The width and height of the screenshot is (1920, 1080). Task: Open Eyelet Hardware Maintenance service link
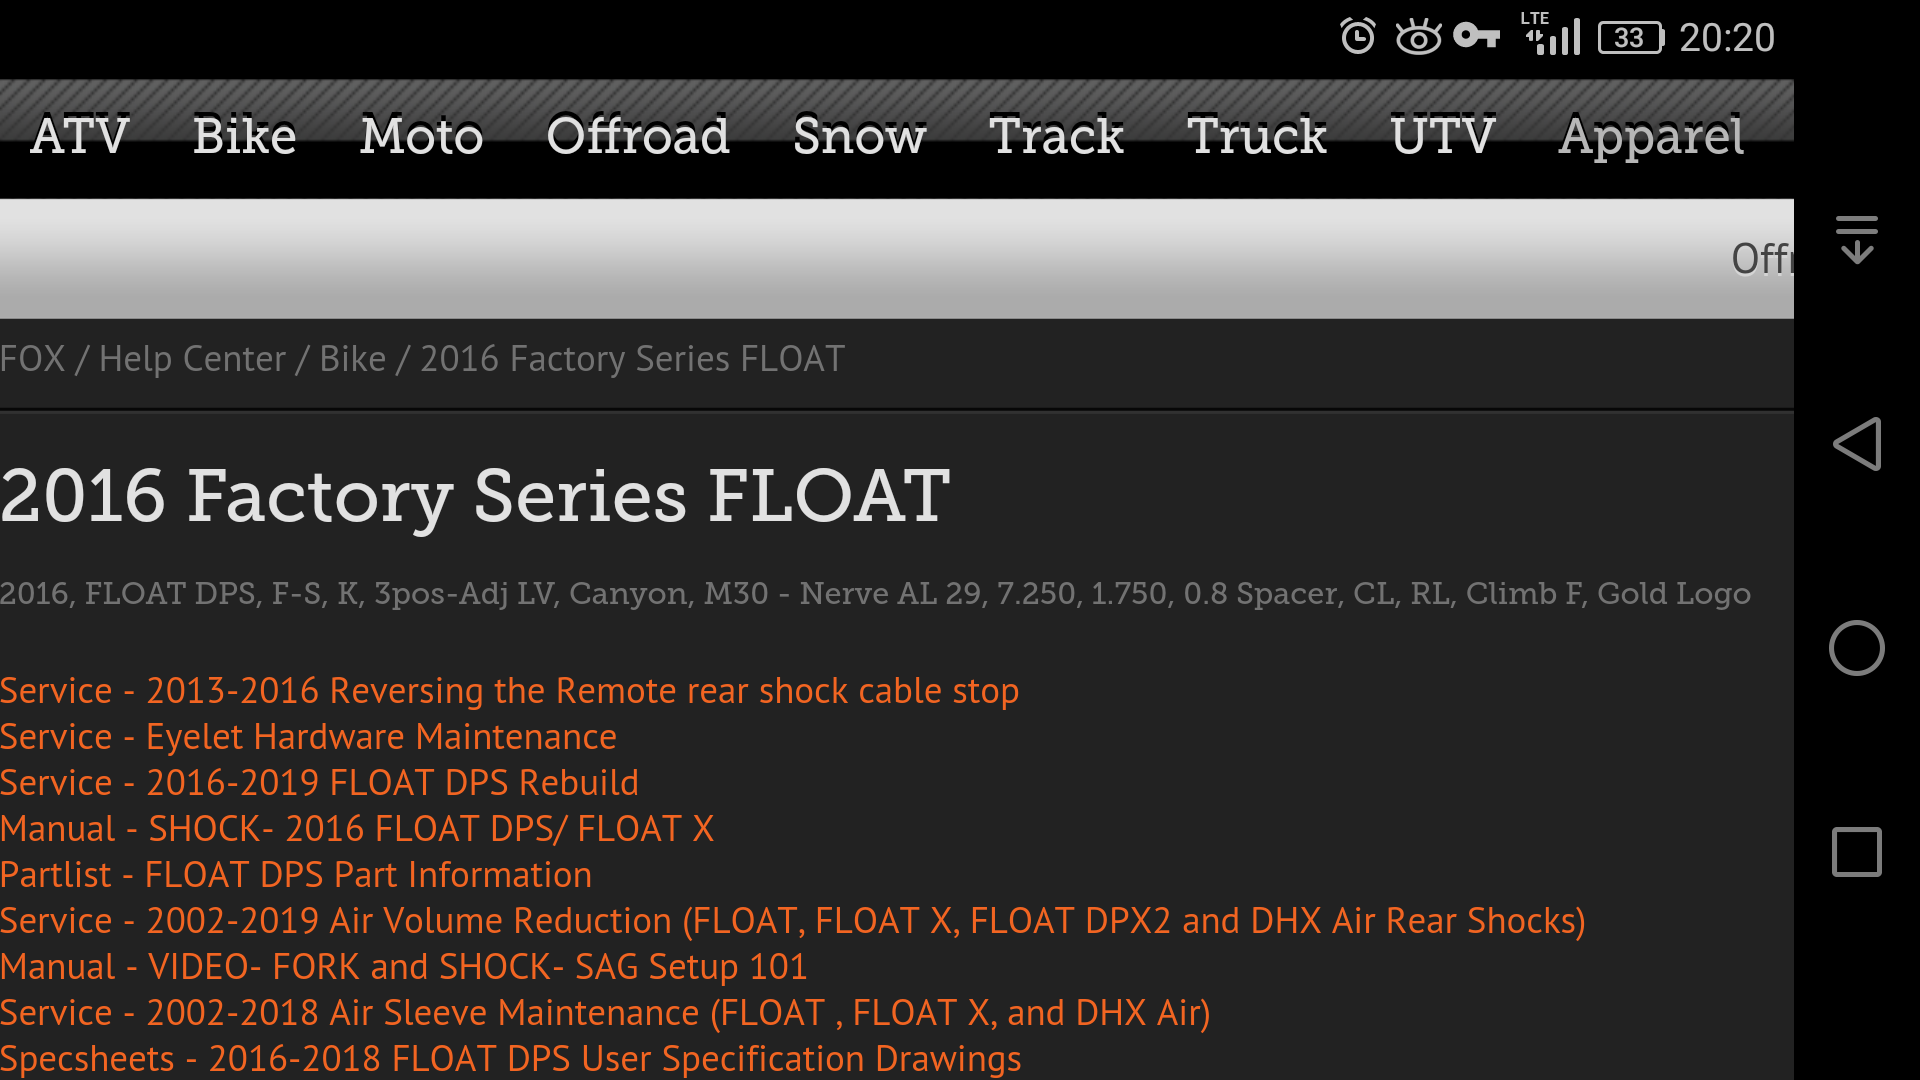click(308, 737)
